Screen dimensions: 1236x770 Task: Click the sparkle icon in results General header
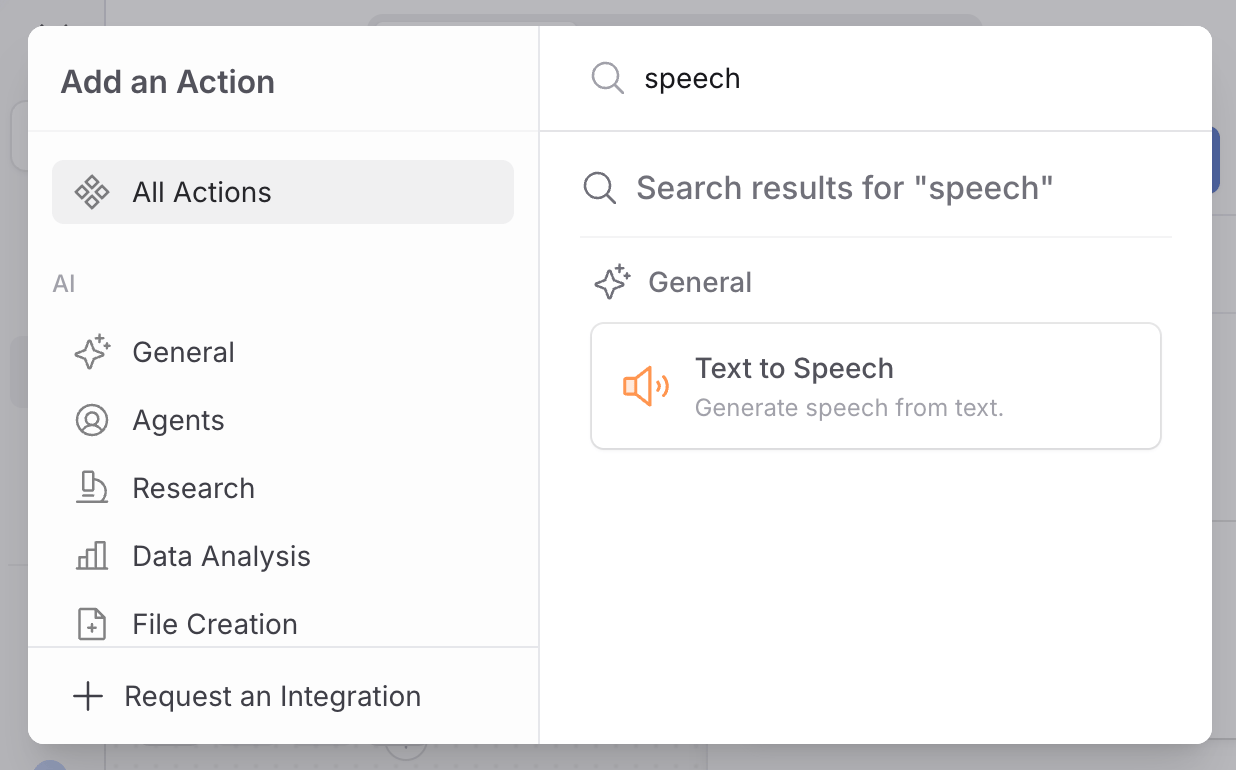pyautogui.click(x=612, y=282)
